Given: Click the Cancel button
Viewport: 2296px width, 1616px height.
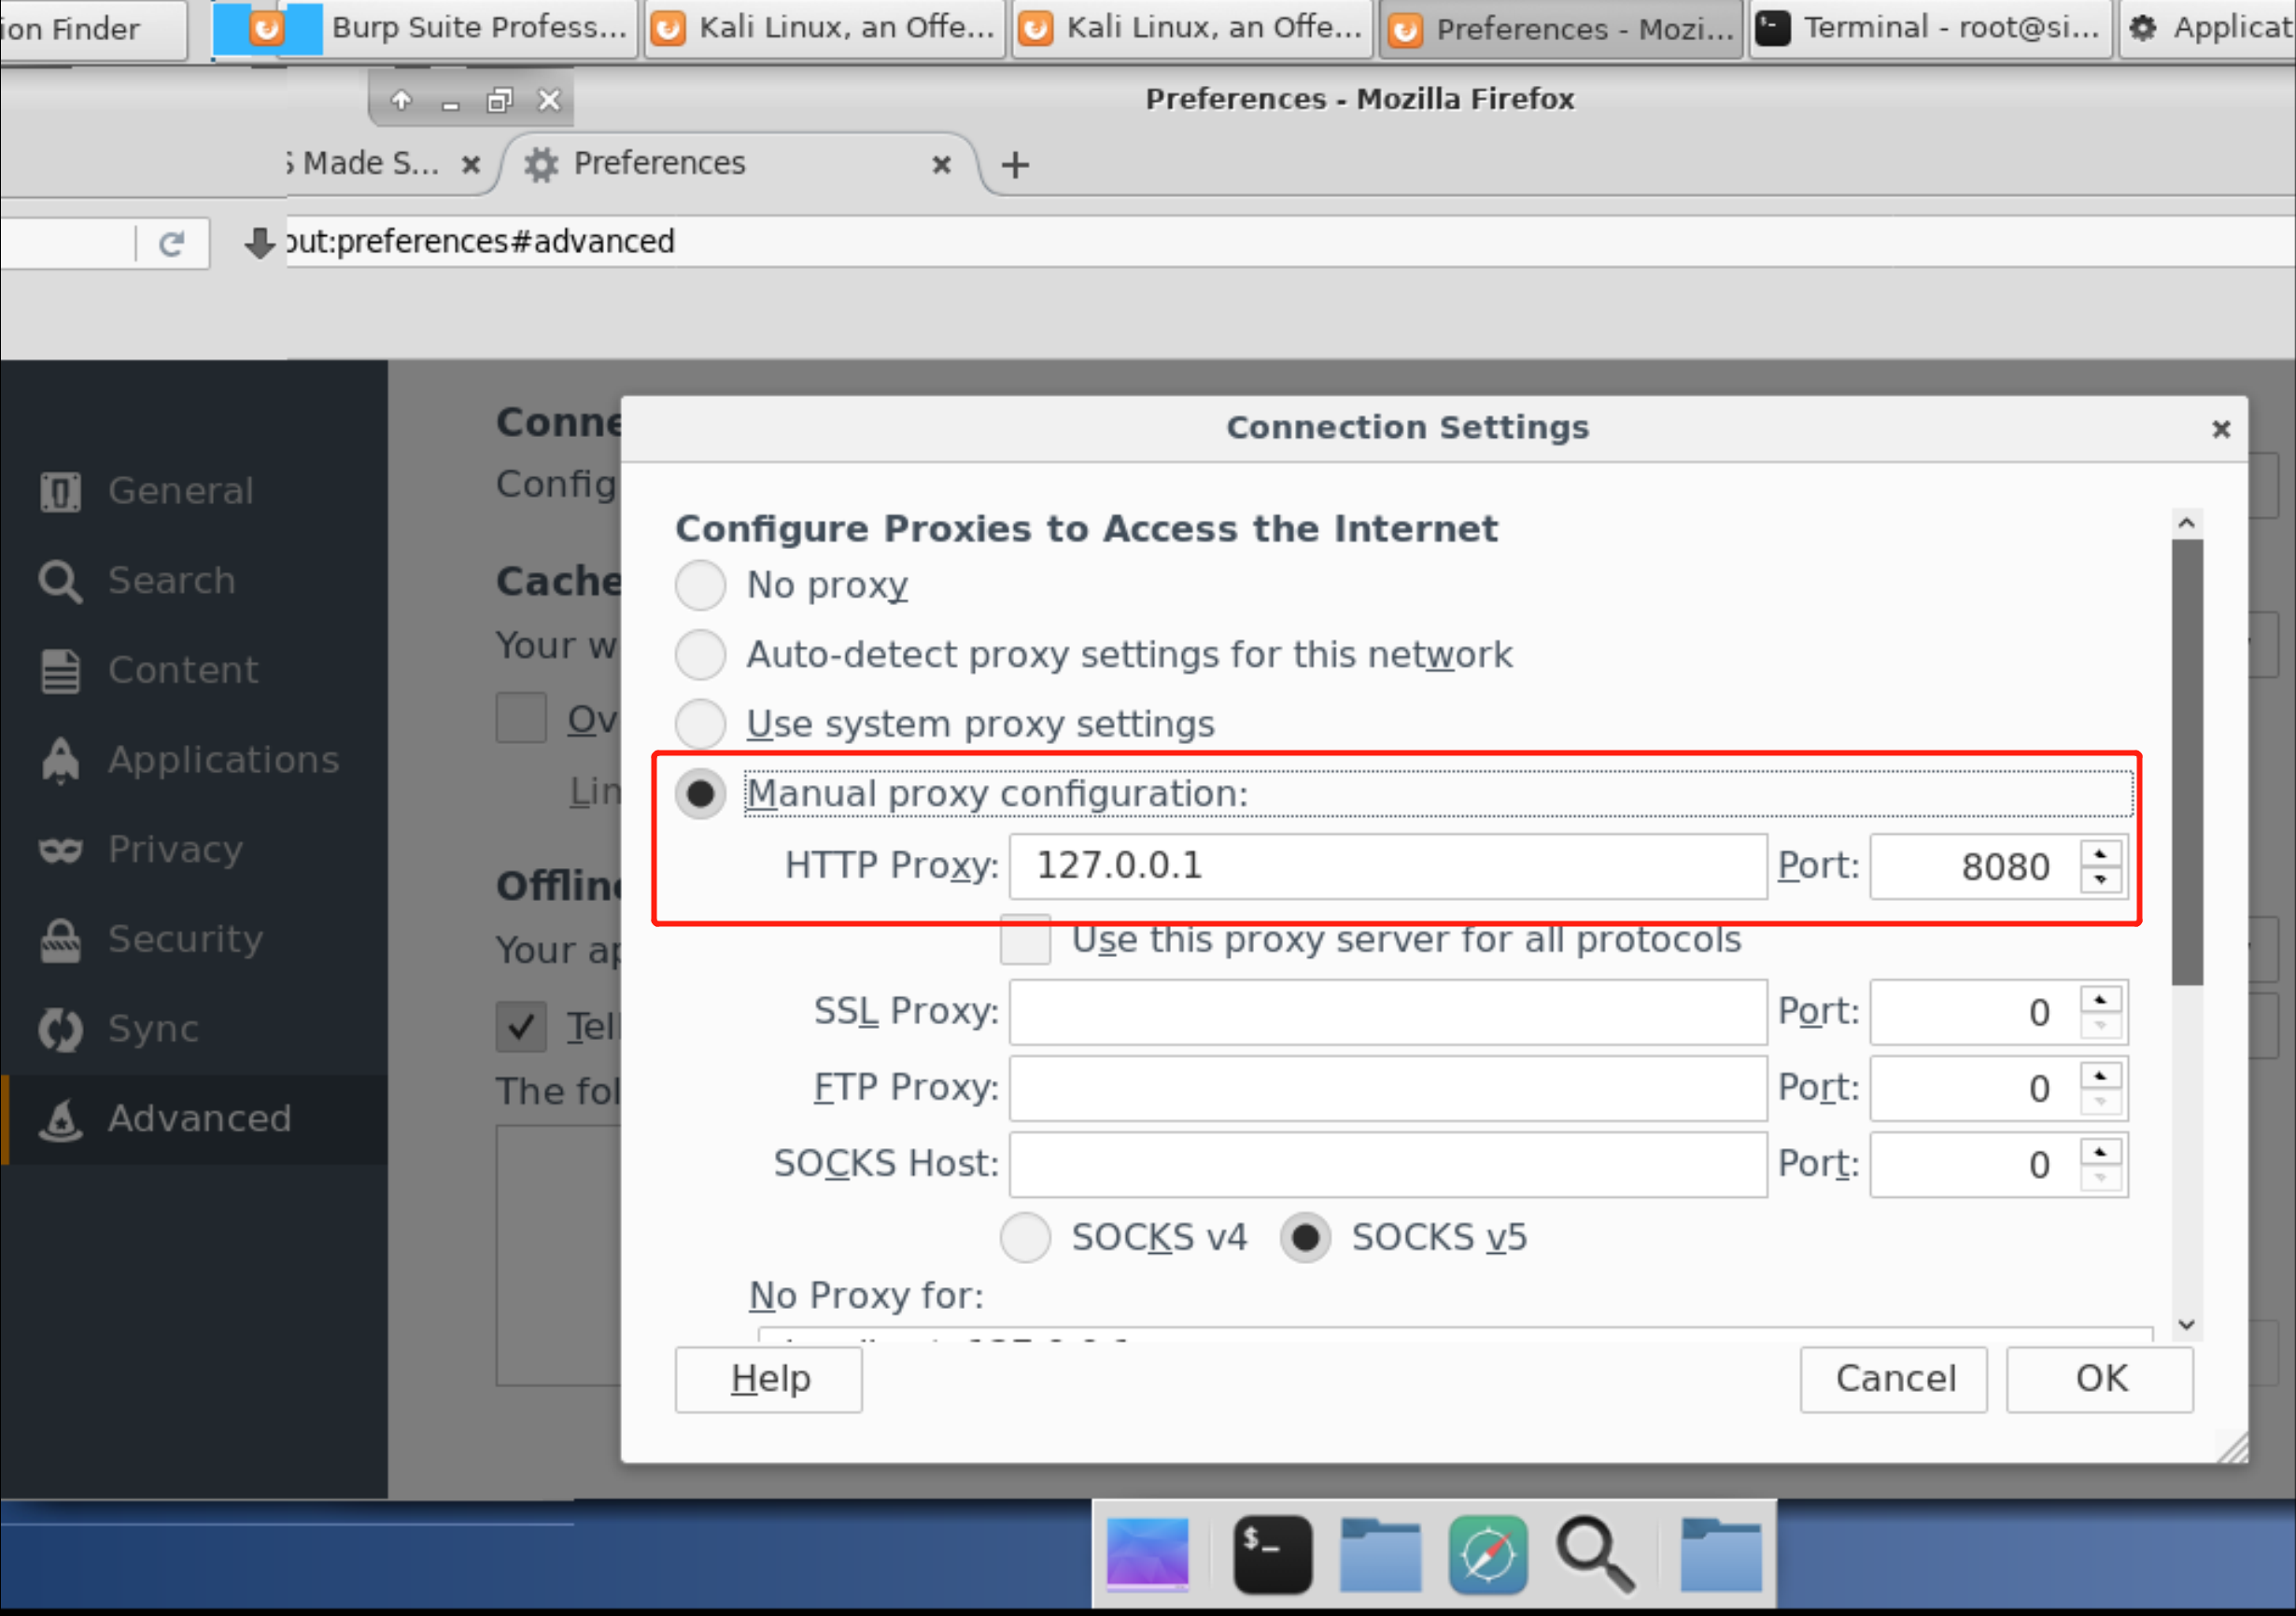Looking at the screenshot, I should tap(1892, 1378).
